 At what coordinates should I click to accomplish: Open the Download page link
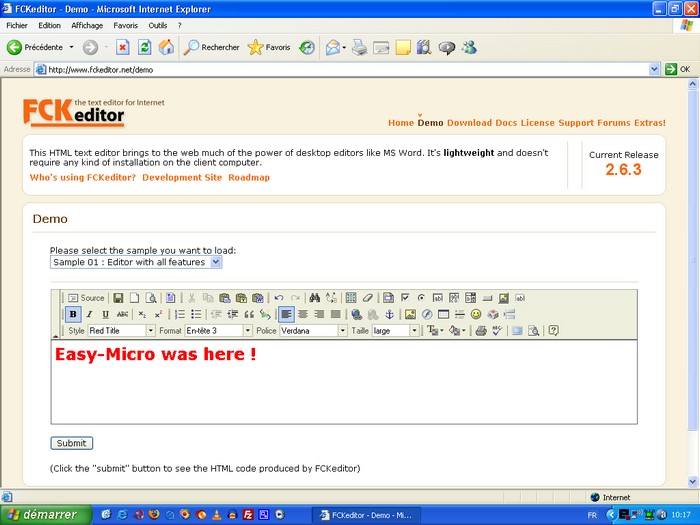(x=469, y=123)
